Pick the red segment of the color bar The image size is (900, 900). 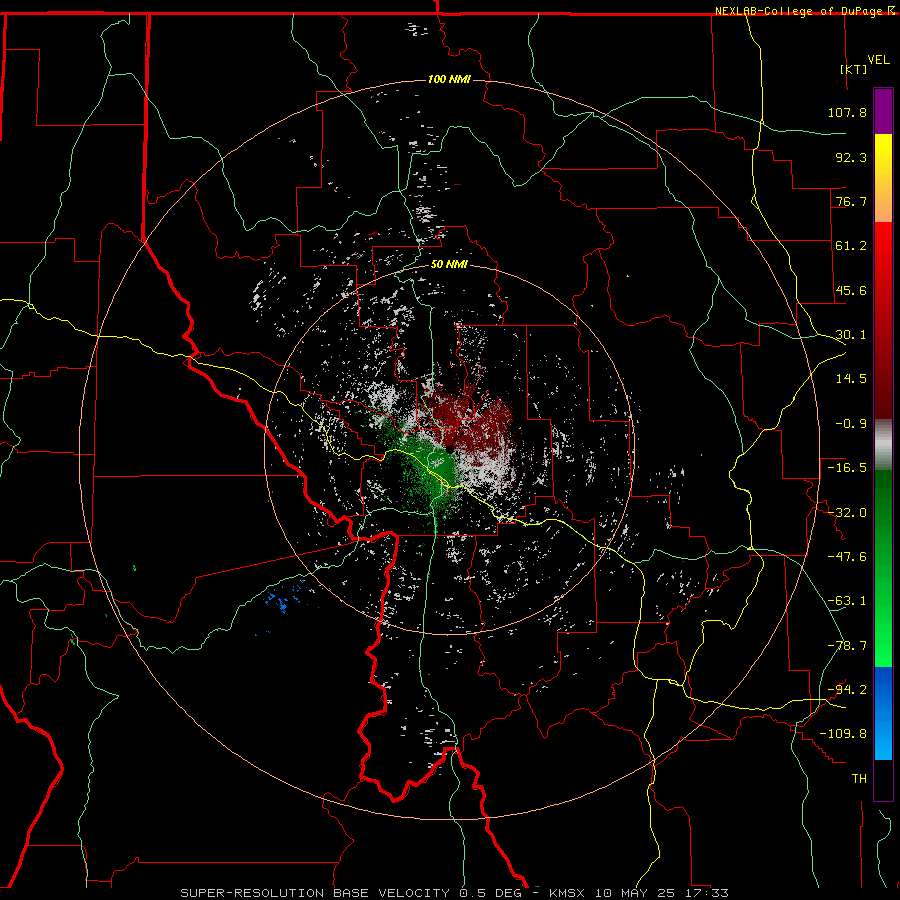[x=883, y=320]
